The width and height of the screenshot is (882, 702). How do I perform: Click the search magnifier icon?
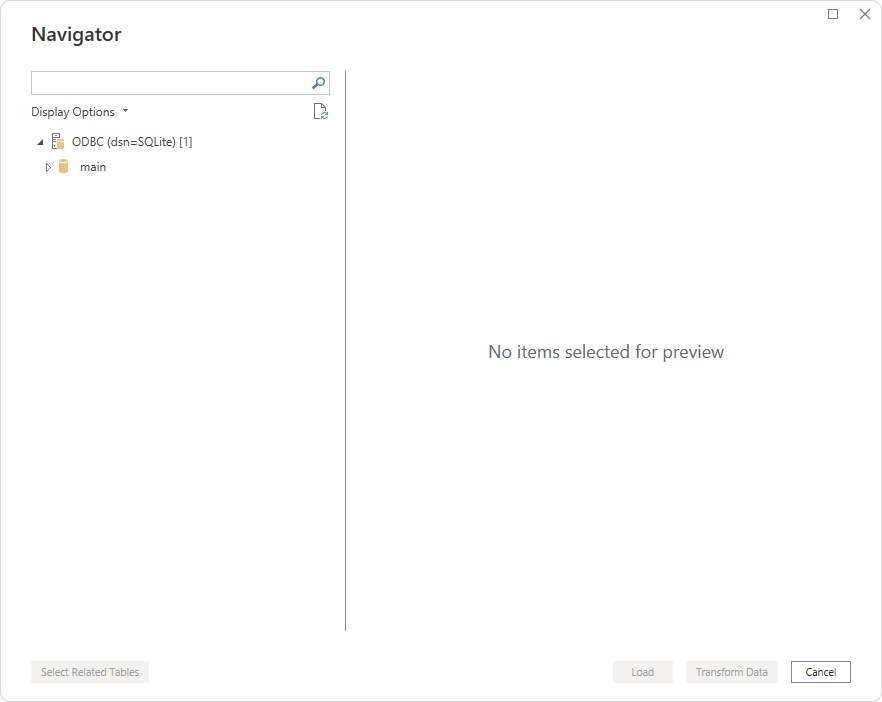(x=318, y=83)
